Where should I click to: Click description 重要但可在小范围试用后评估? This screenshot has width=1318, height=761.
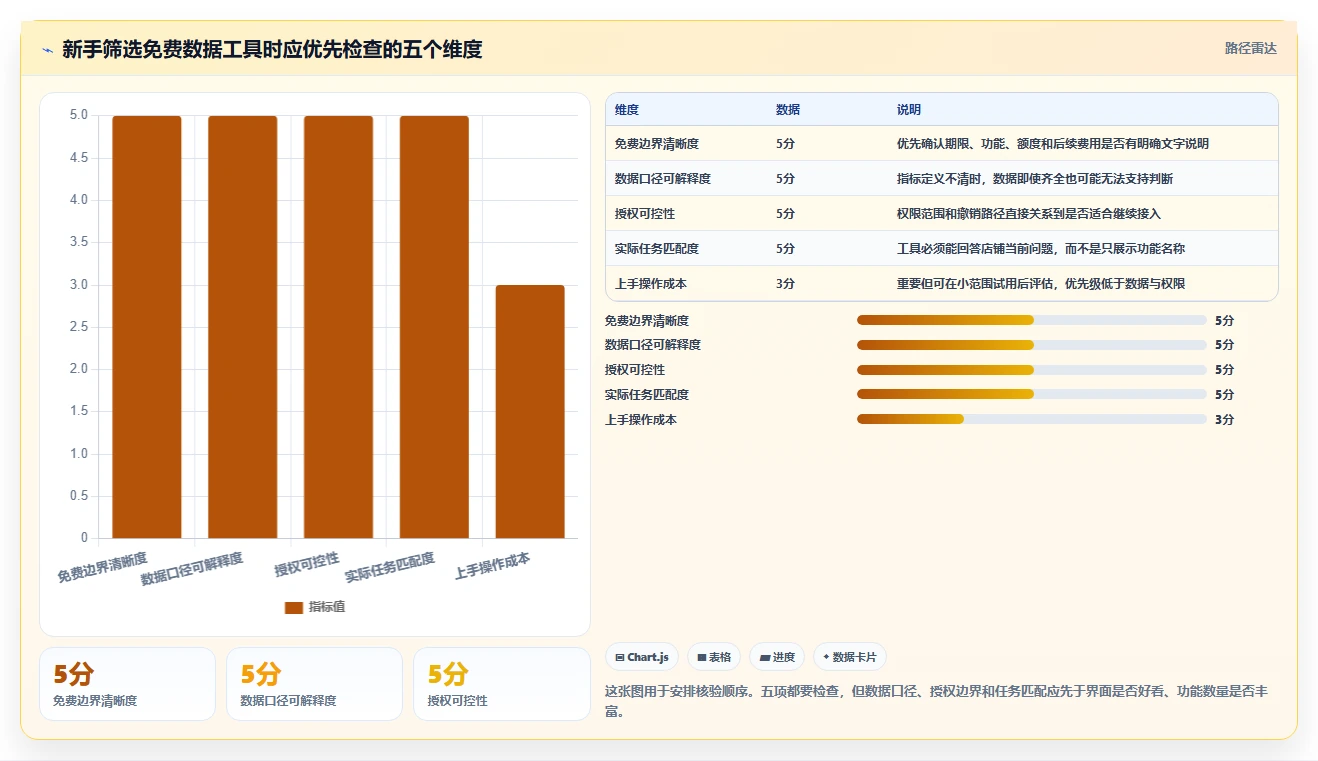point(1041,284)
